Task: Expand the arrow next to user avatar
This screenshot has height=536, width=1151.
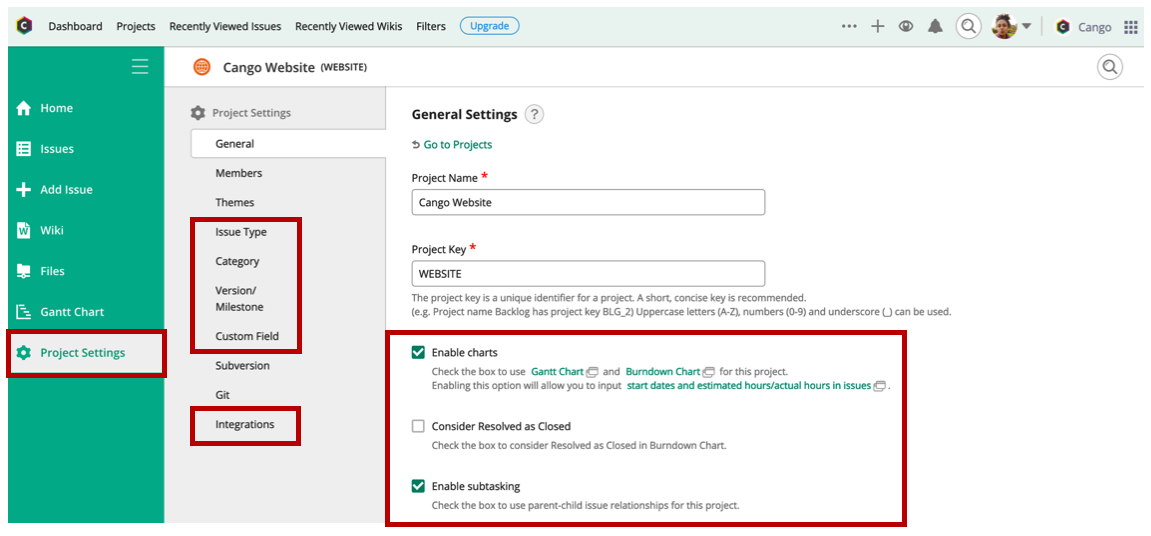Action: pyautogui.click(x=1026, y=26)
